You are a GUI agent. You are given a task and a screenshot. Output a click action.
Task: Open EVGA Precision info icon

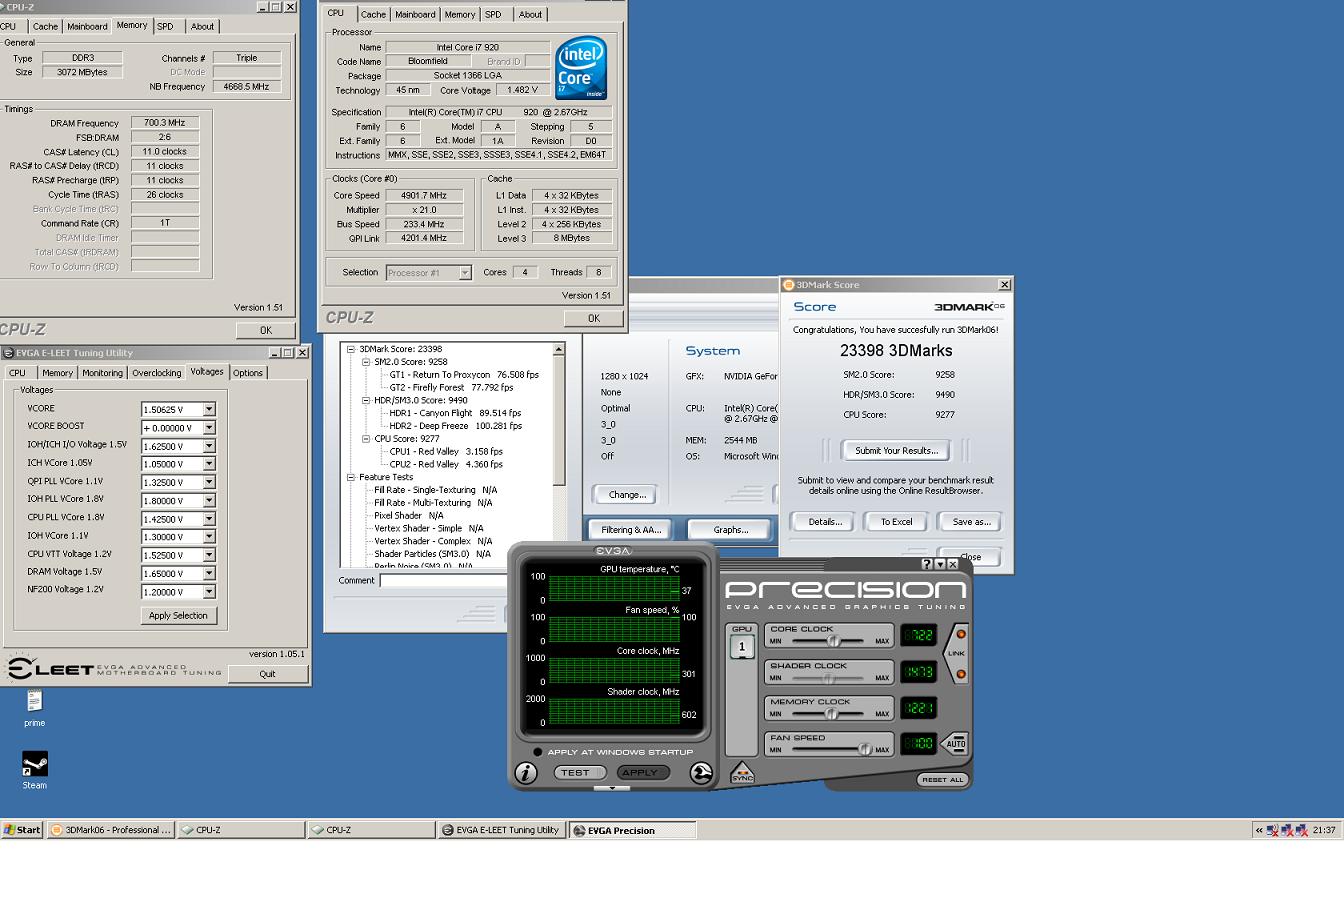(526, 772)
